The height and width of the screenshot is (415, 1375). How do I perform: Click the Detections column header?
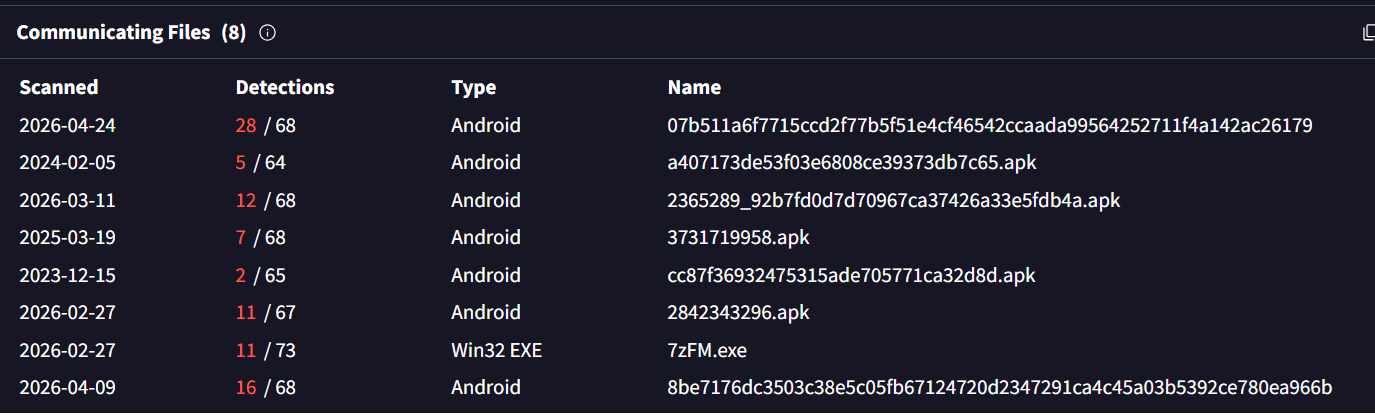pyautogui.click(x=285, y=87)
